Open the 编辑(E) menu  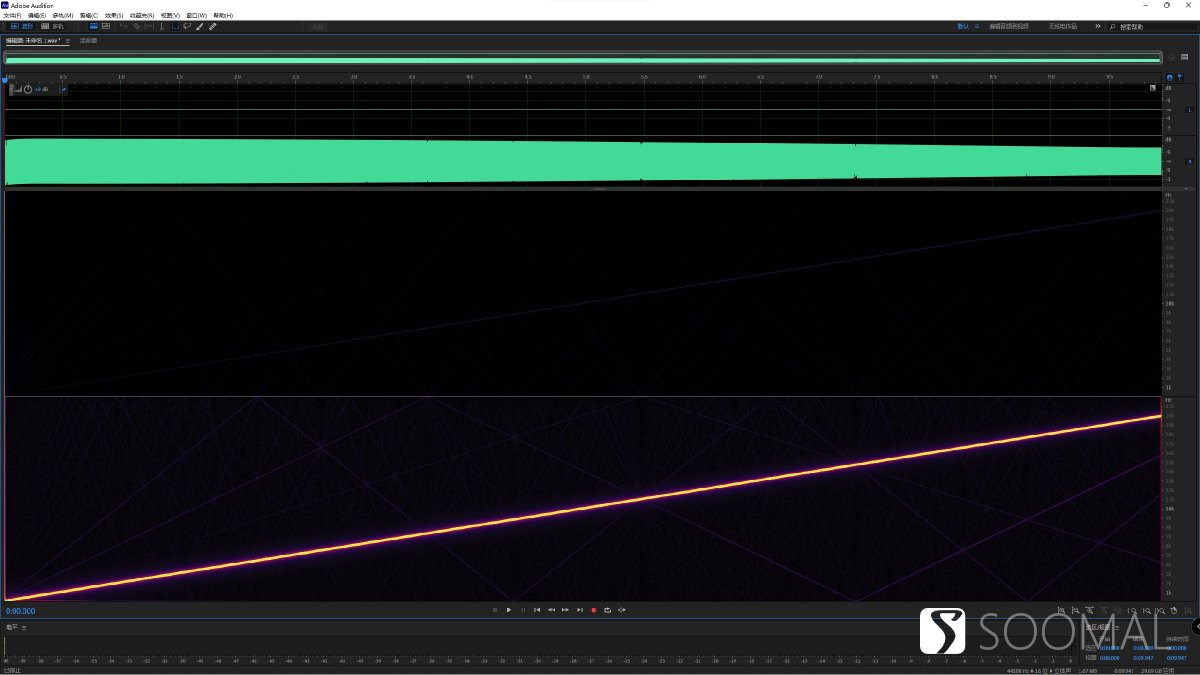36,15
